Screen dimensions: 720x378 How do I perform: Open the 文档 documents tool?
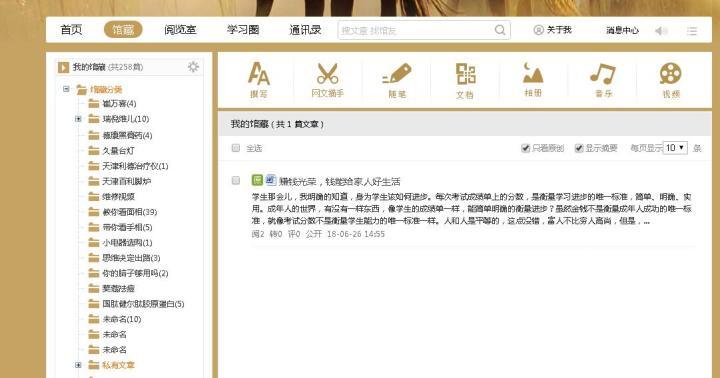pos(465,80)
